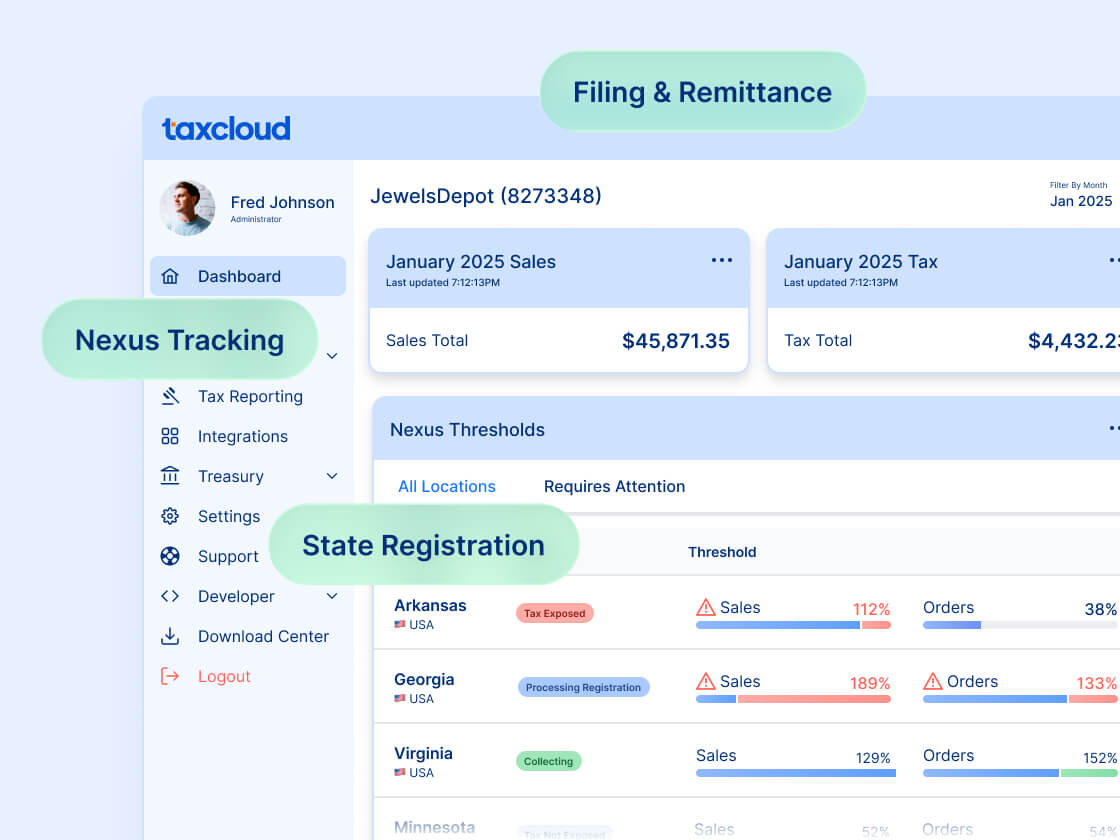Select the Developer code brackets icon

[x=170, y=596]
